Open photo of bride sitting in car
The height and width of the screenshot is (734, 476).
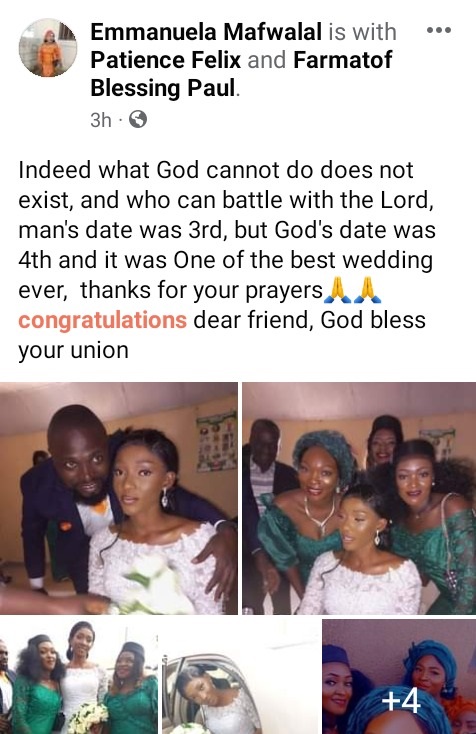(240, 676)
